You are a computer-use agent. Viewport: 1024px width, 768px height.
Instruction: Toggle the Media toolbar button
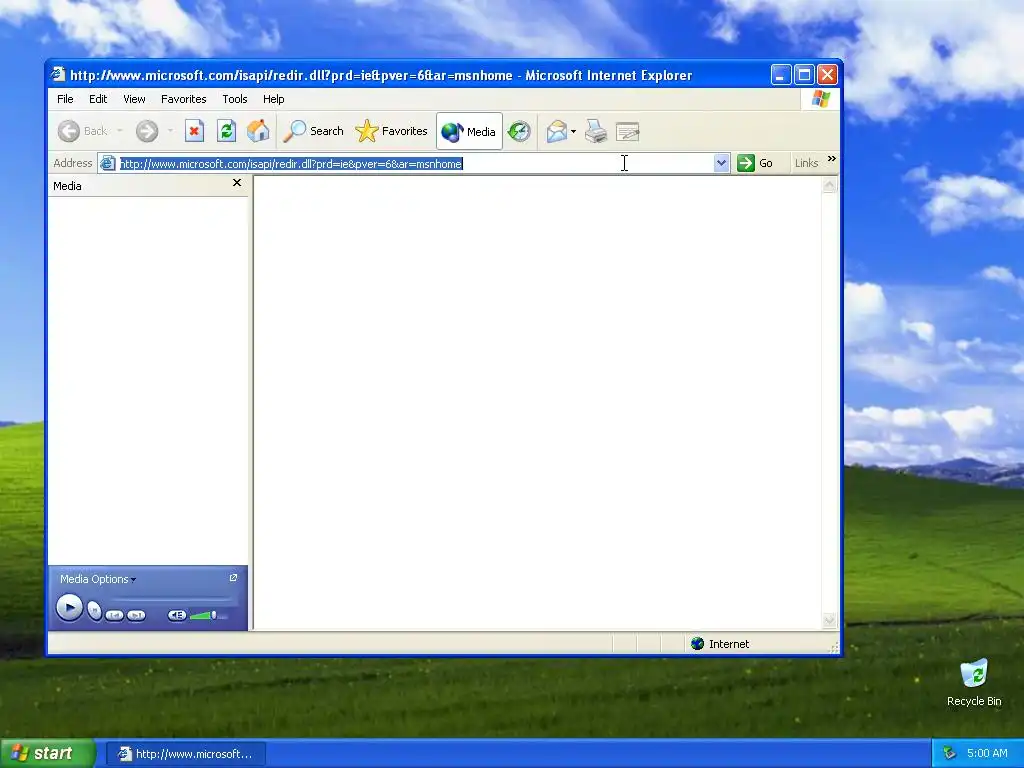[x=469, y=131]
